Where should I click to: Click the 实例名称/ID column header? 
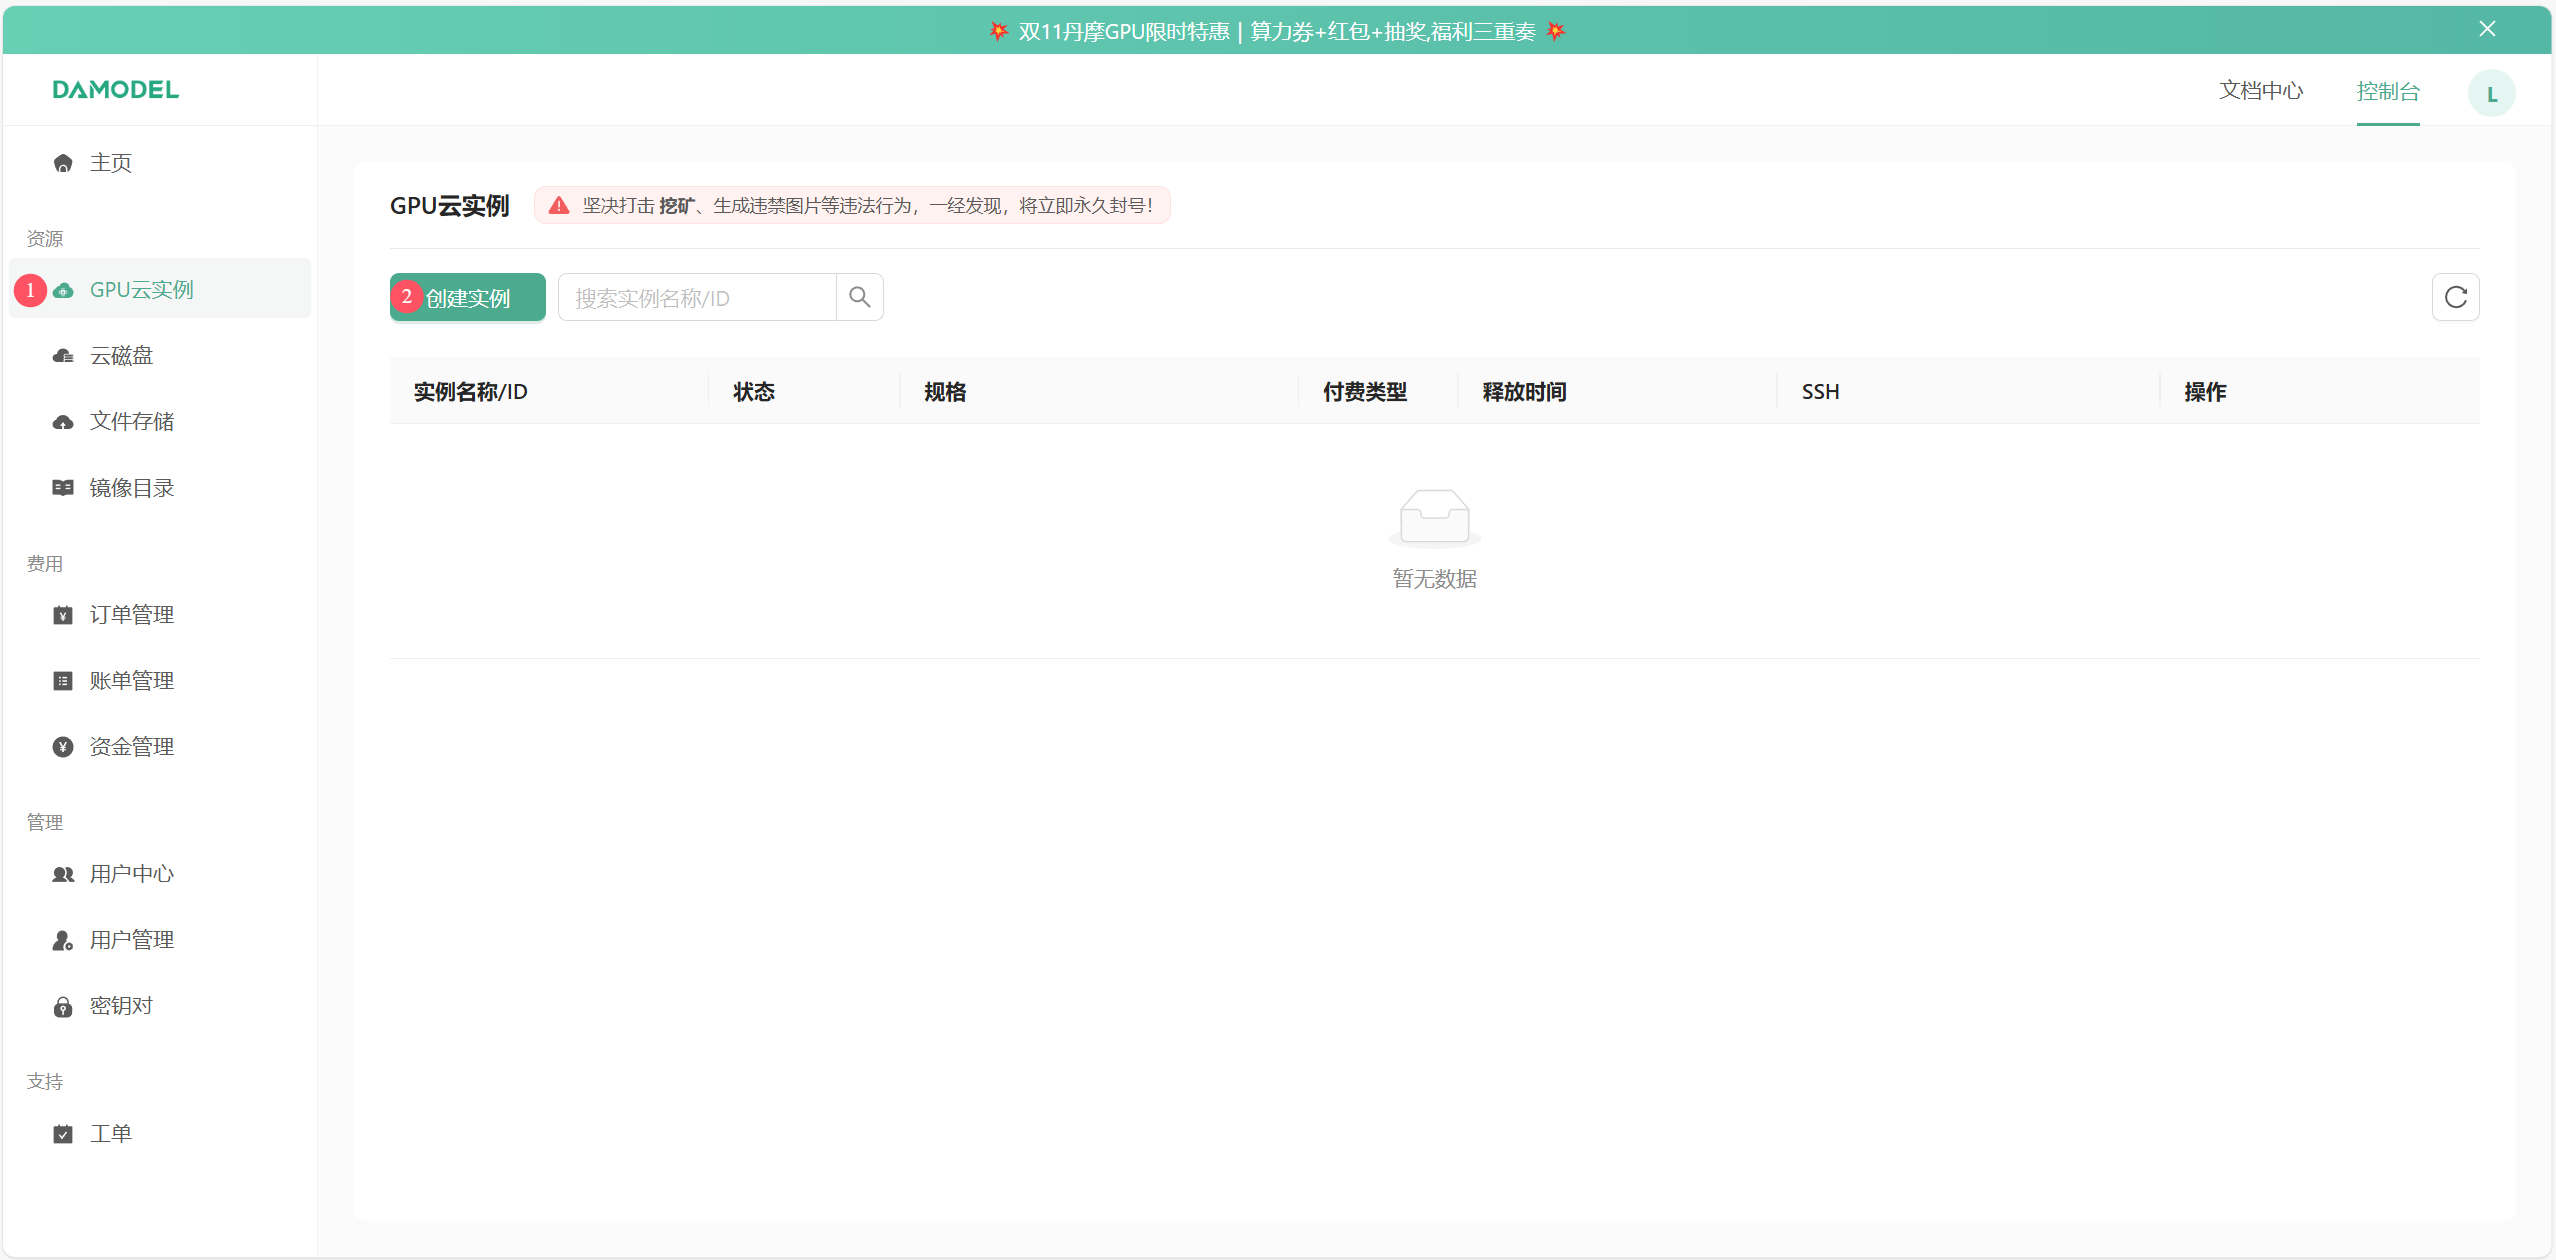[471, 392]
